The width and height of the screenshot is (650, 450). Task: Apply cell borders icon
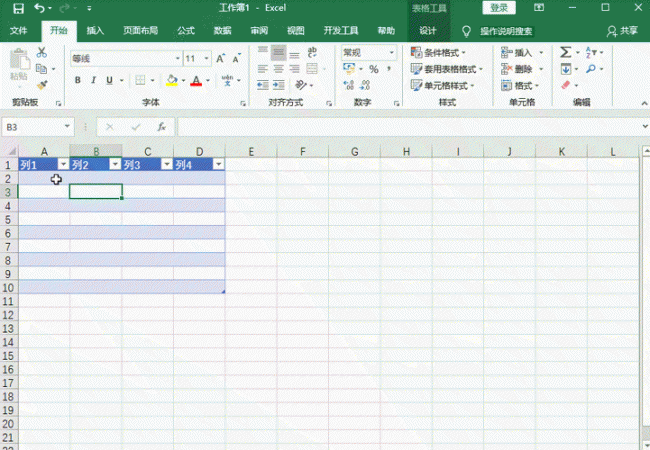(x=140, y=80)
